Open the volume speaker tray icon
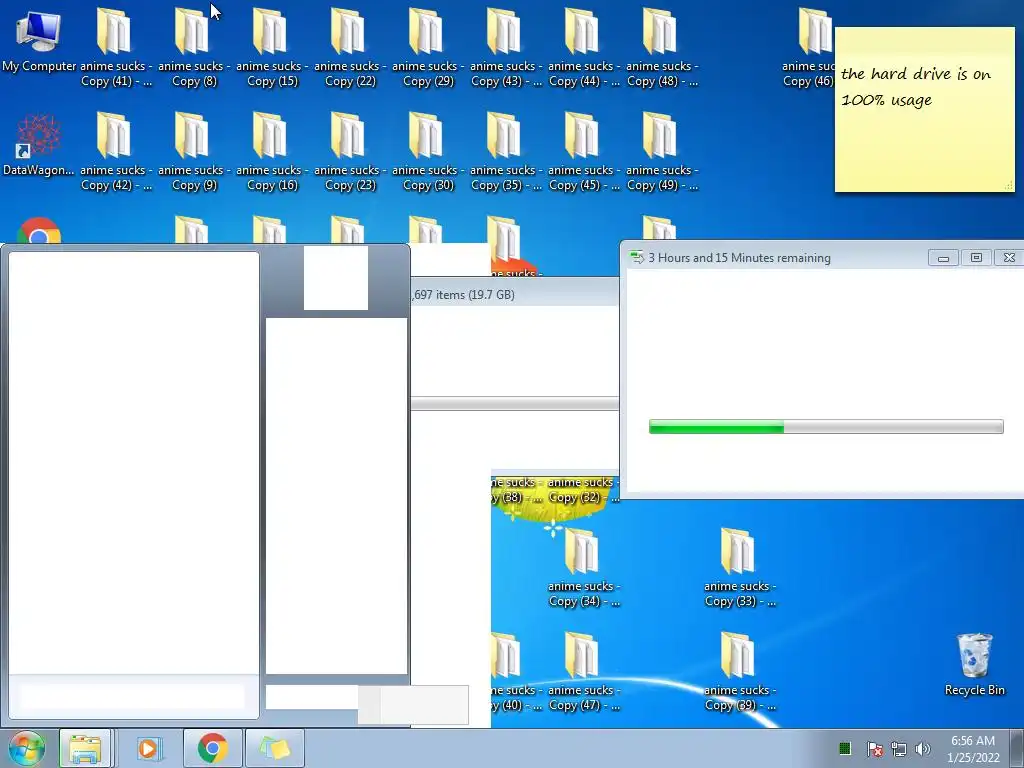Screen dimensions: 1024x768 (923, 748)
